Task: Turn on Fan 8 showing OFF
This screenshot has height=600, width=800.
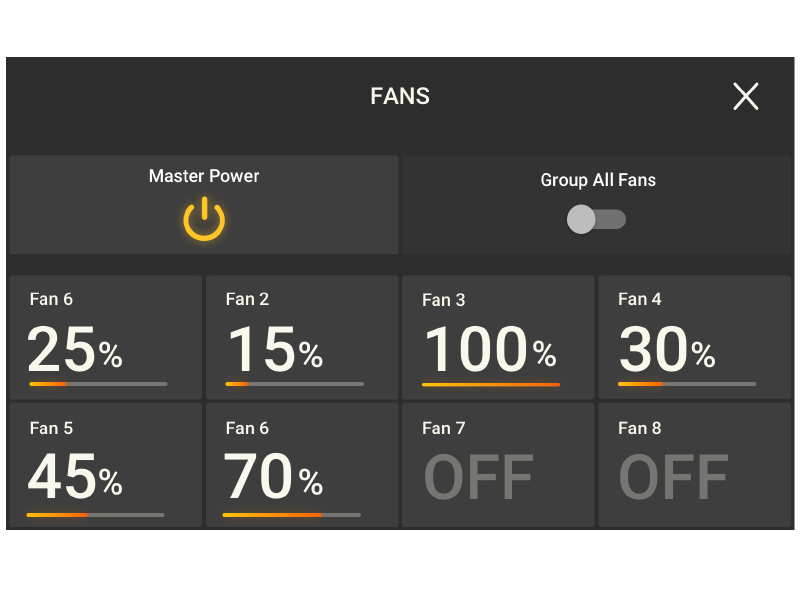Action: pos(693,466)
